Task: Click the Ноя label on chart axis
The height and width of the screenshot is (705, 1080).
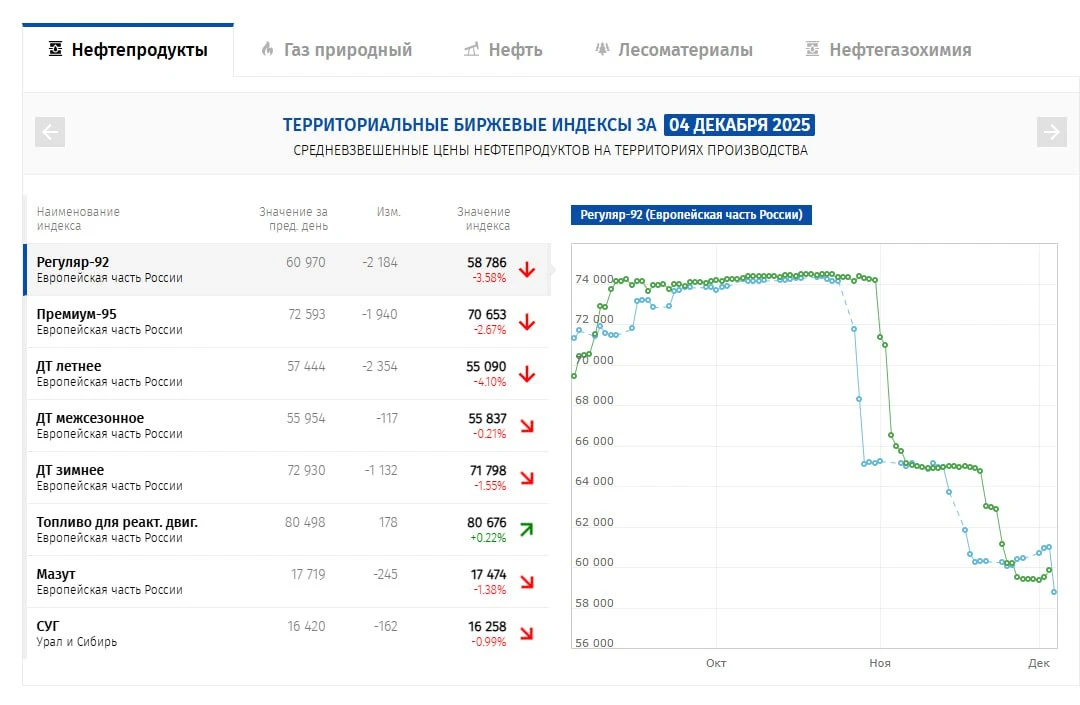Action: coord(880,663)
